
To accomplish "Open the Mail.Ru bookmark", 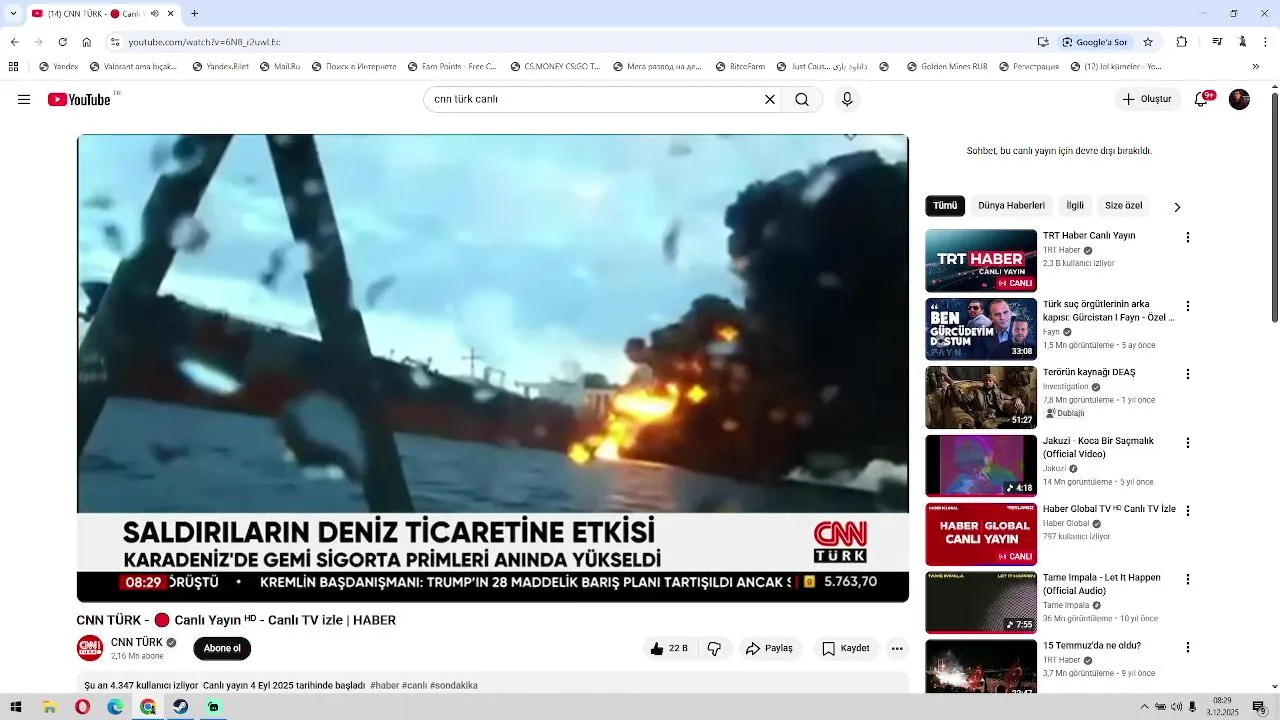I will (279, 67).
